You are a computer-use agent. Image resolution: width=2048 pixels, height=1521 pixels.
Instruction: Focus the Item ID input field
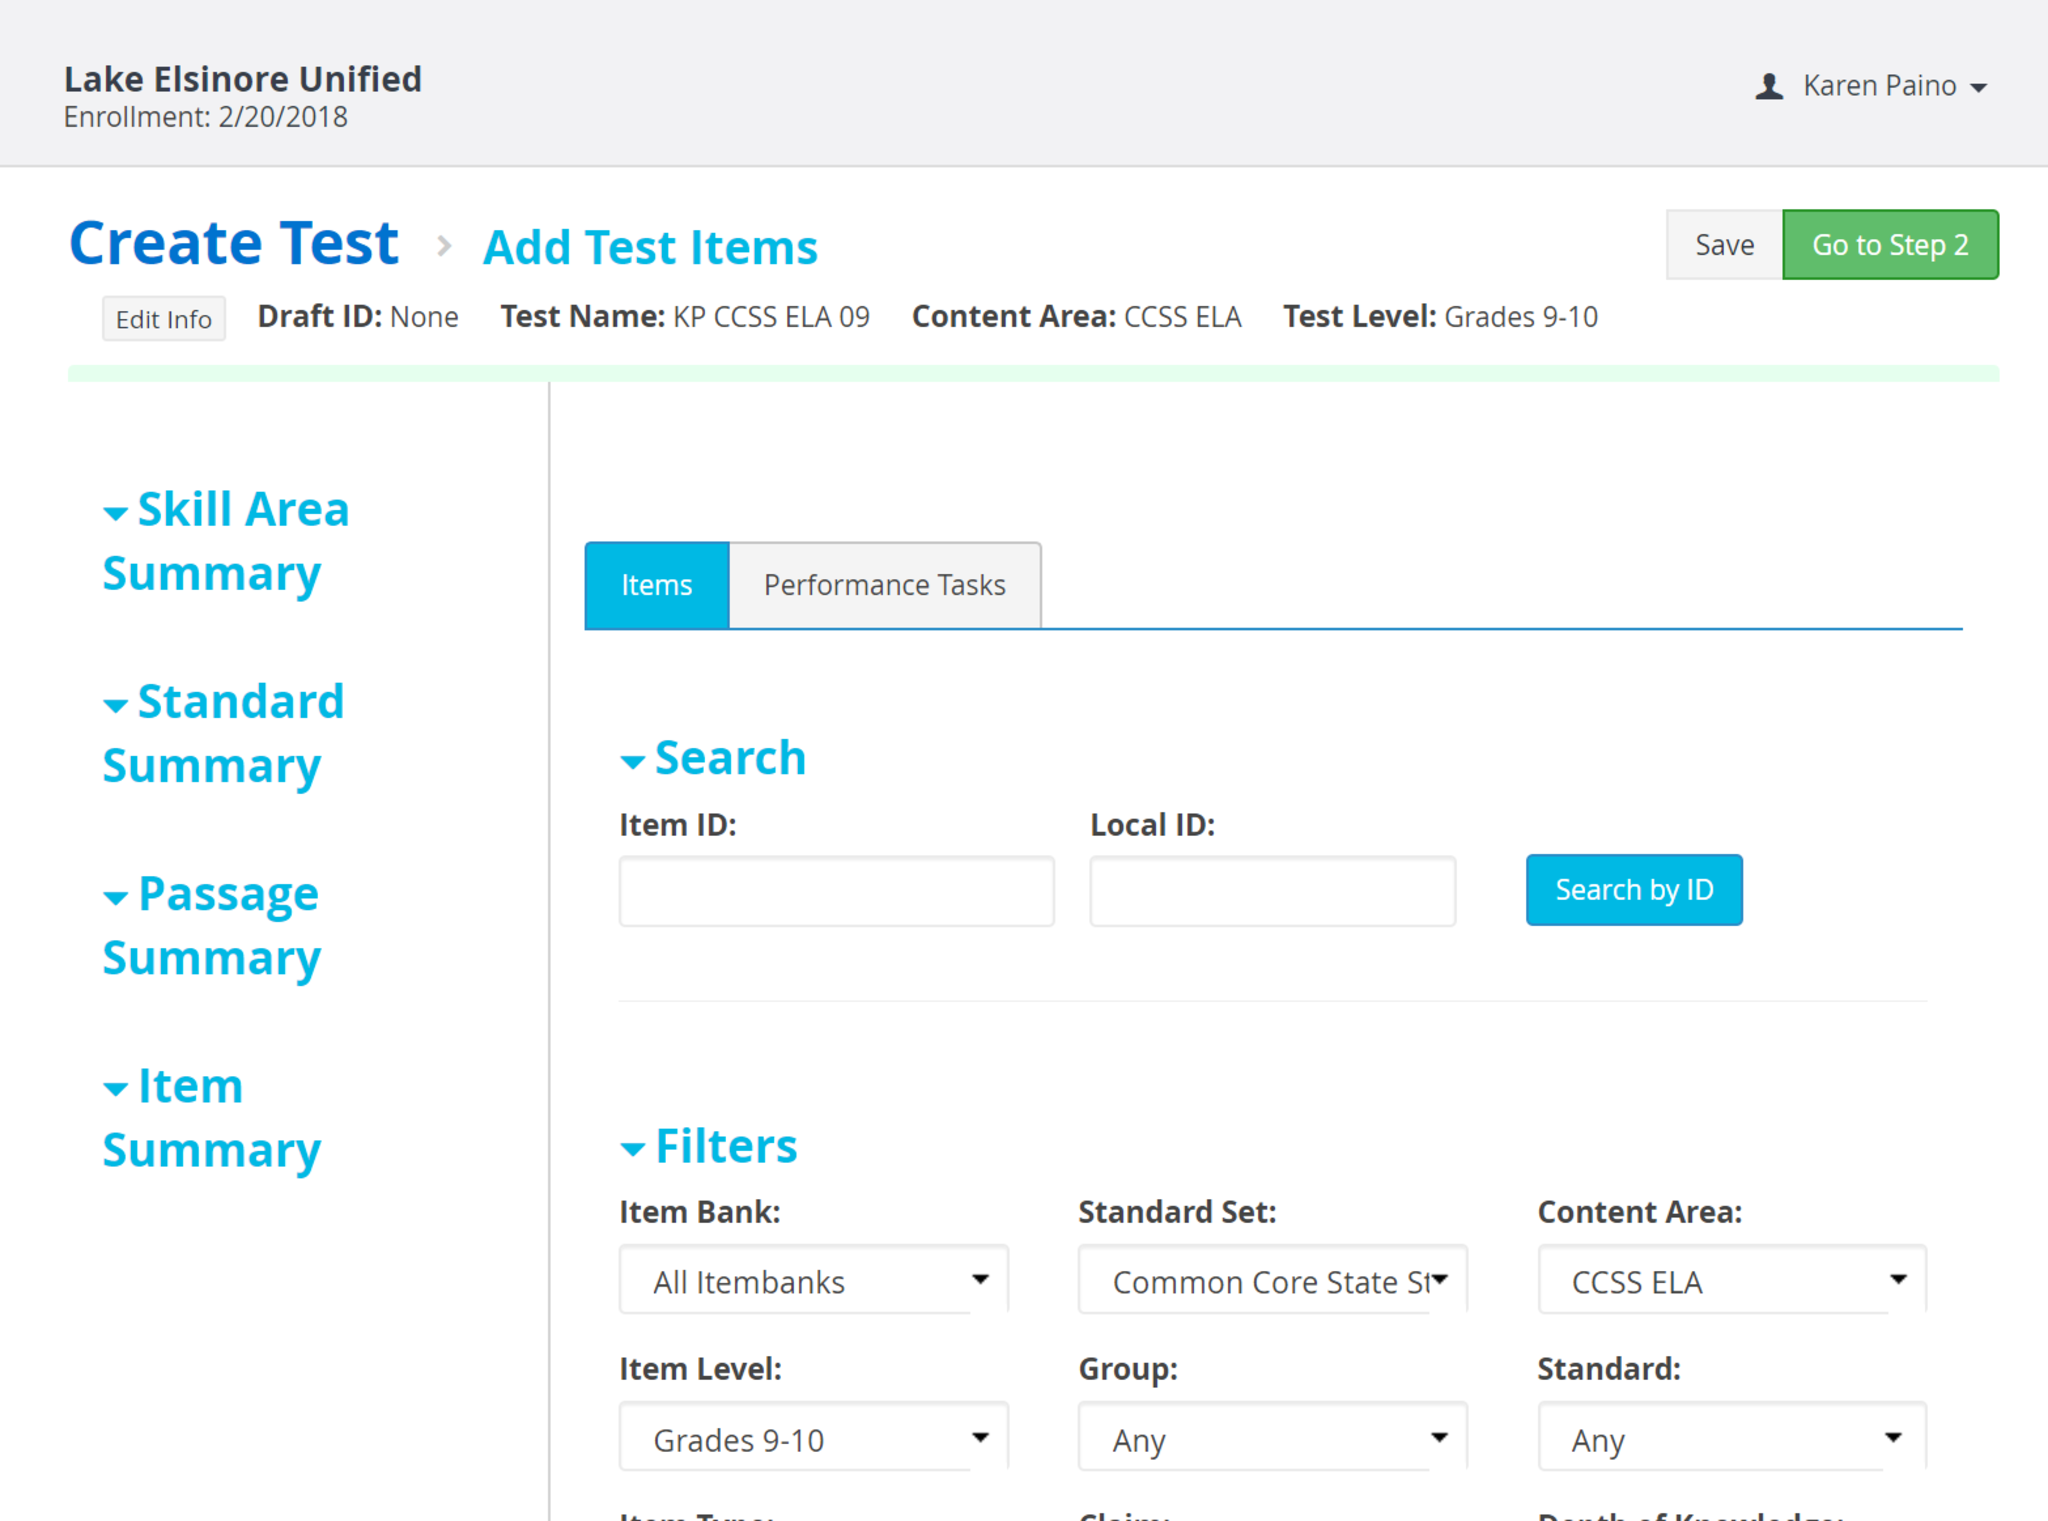tap(836, 890)
